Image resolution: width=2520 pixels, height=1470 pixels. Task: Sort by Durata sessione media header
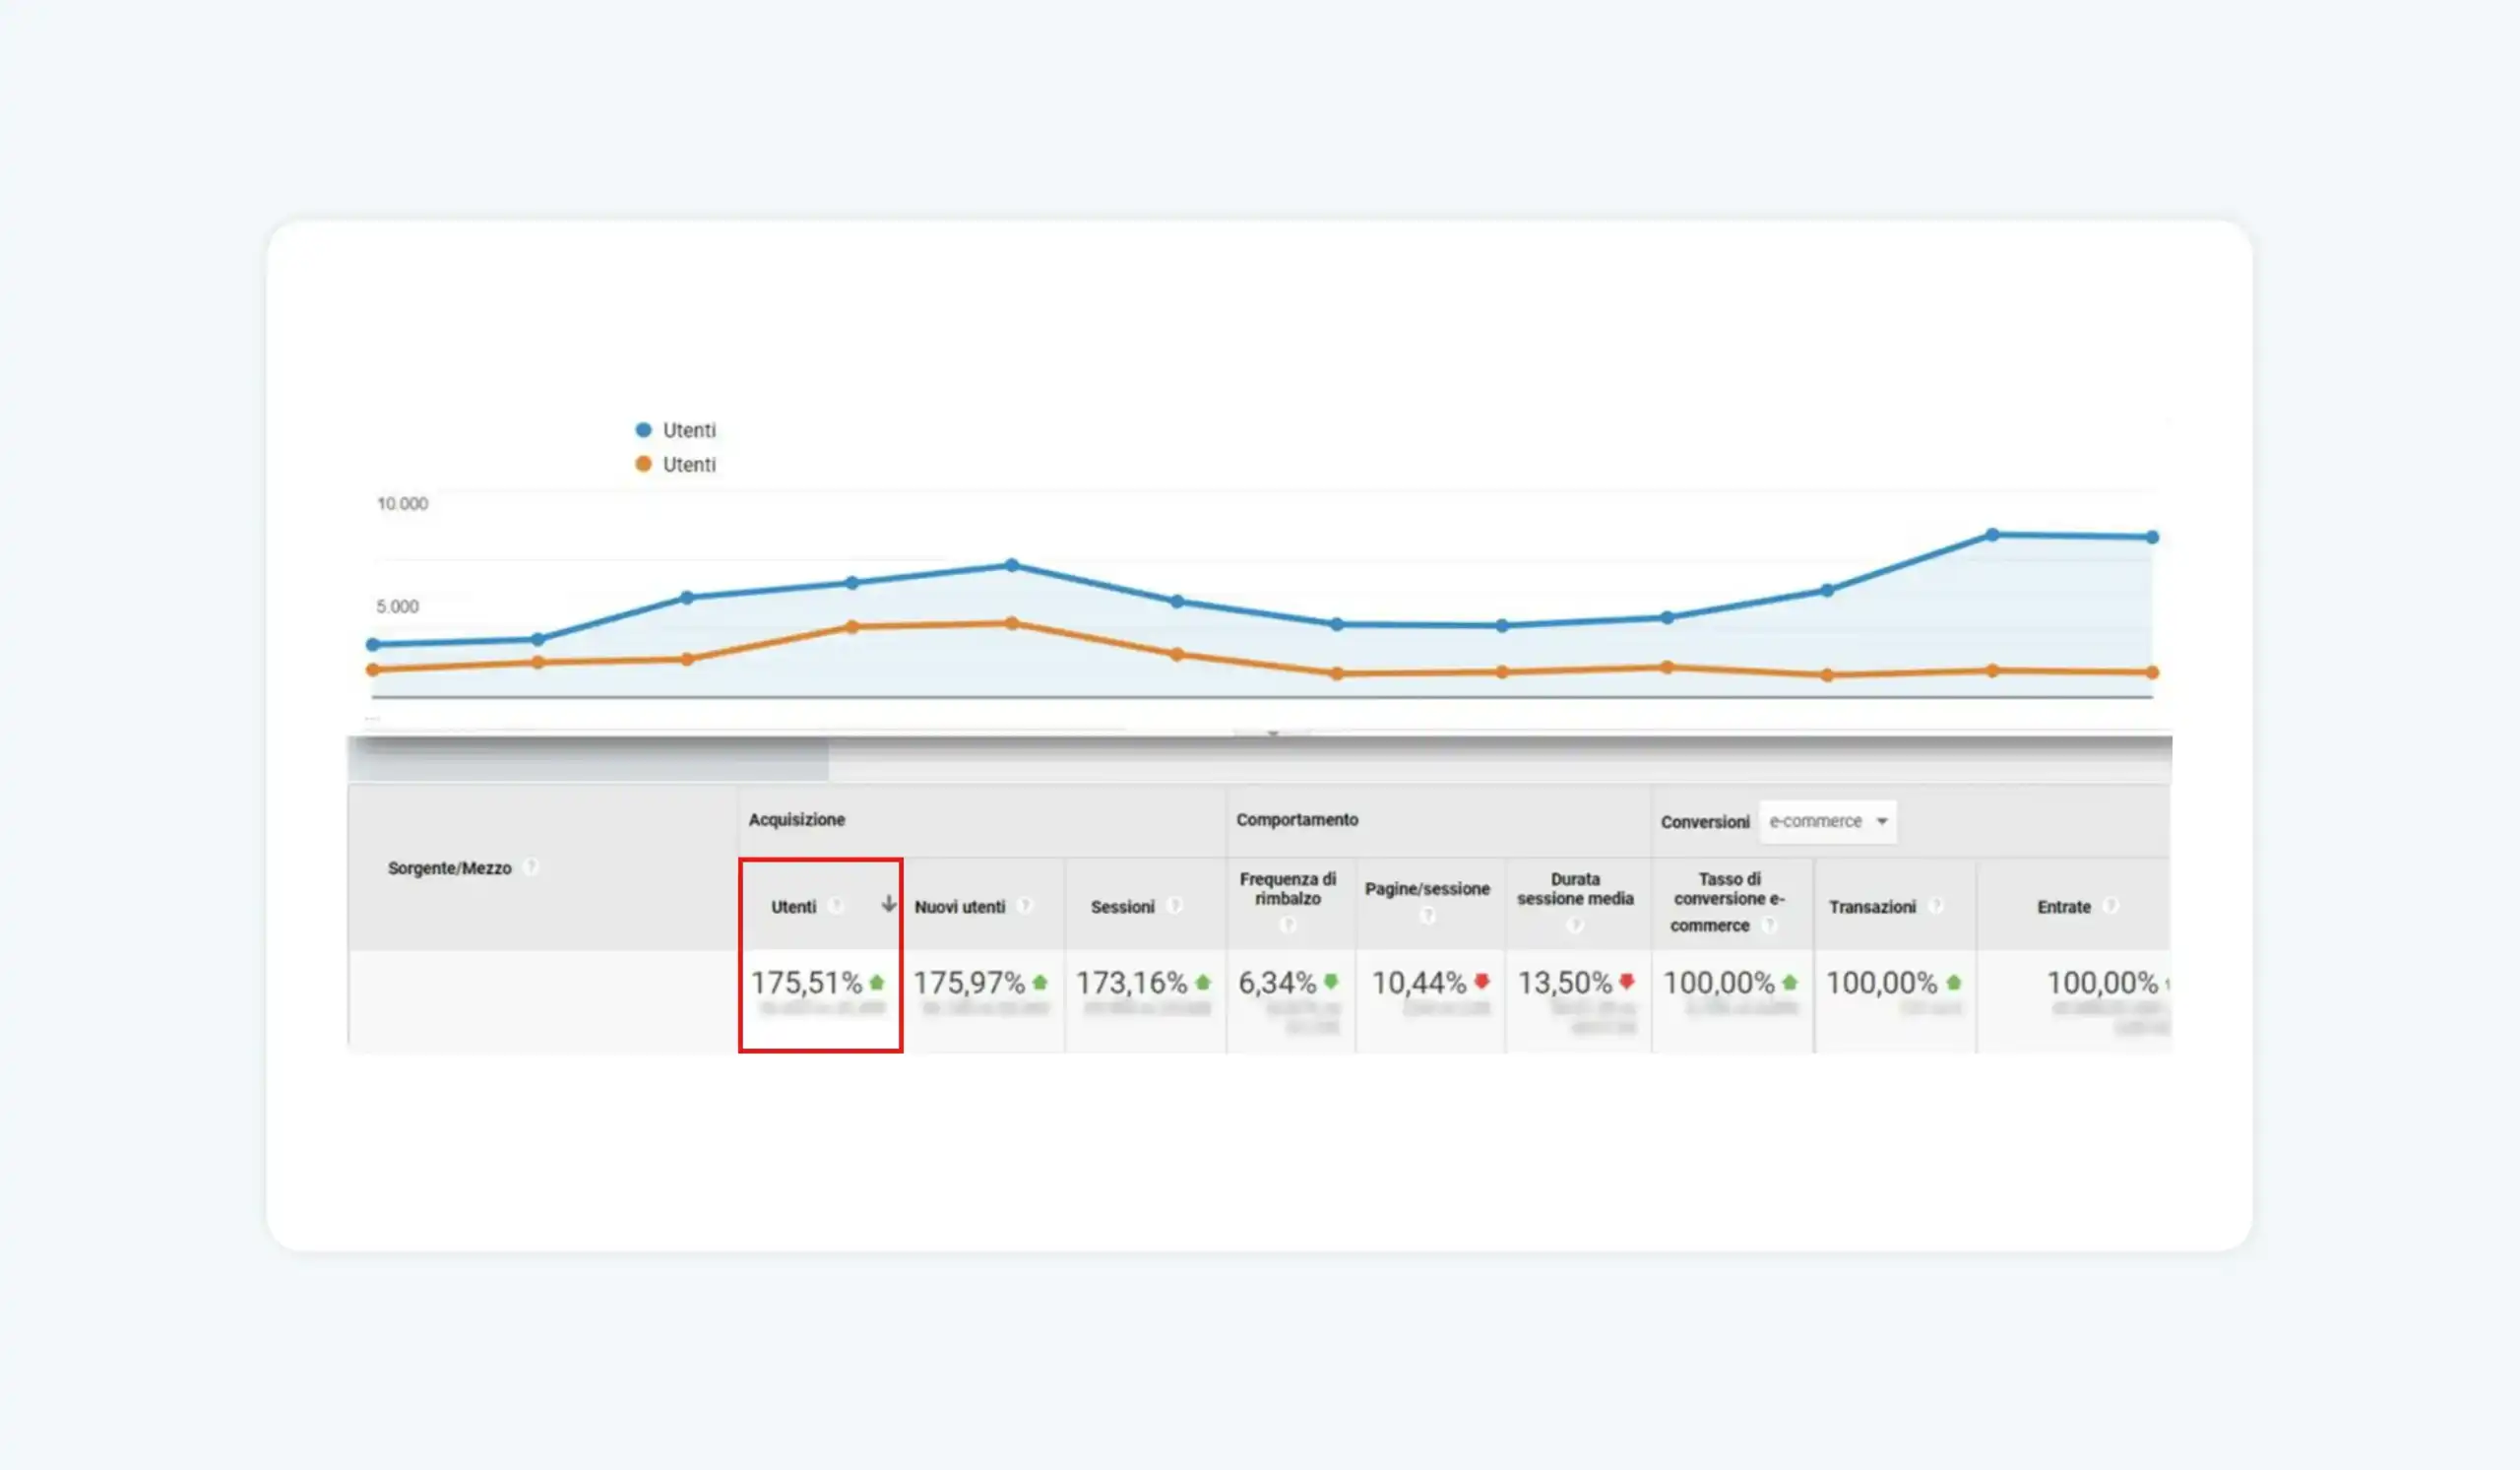(x=1575, y=889)
